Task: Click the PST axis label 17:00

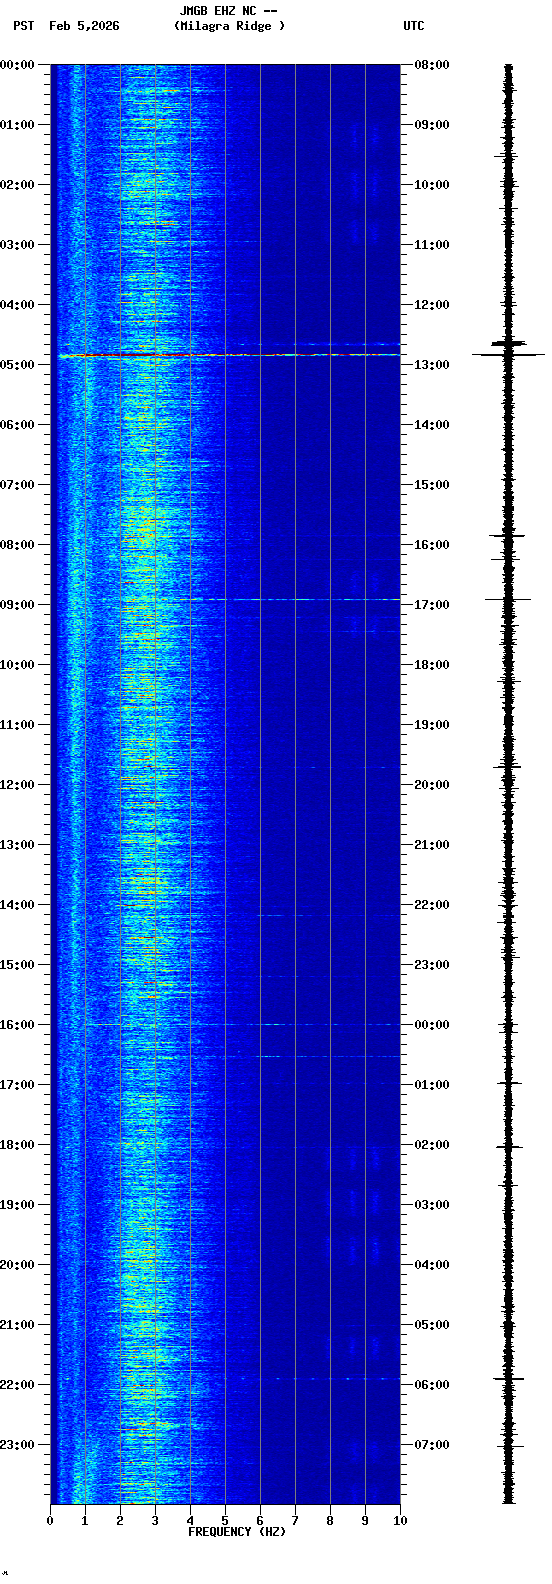Action: 18,1085
